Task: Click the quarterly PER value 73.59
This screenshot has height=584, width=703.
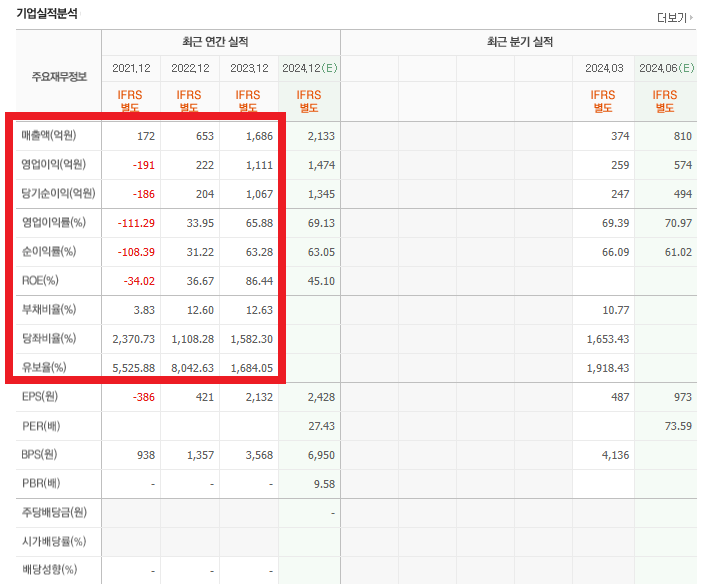Action: pyautogui.click(x=678, y=426)
